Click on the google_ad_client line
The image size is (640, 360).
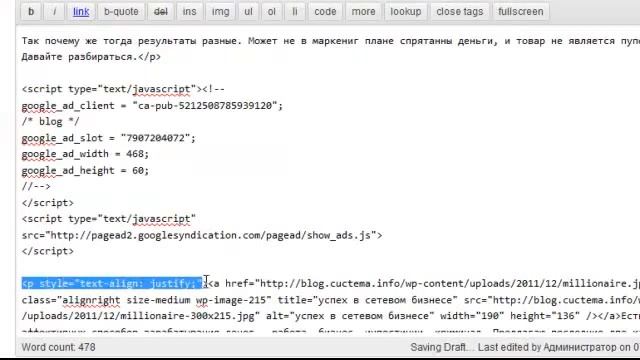click(x=152, y=106)
